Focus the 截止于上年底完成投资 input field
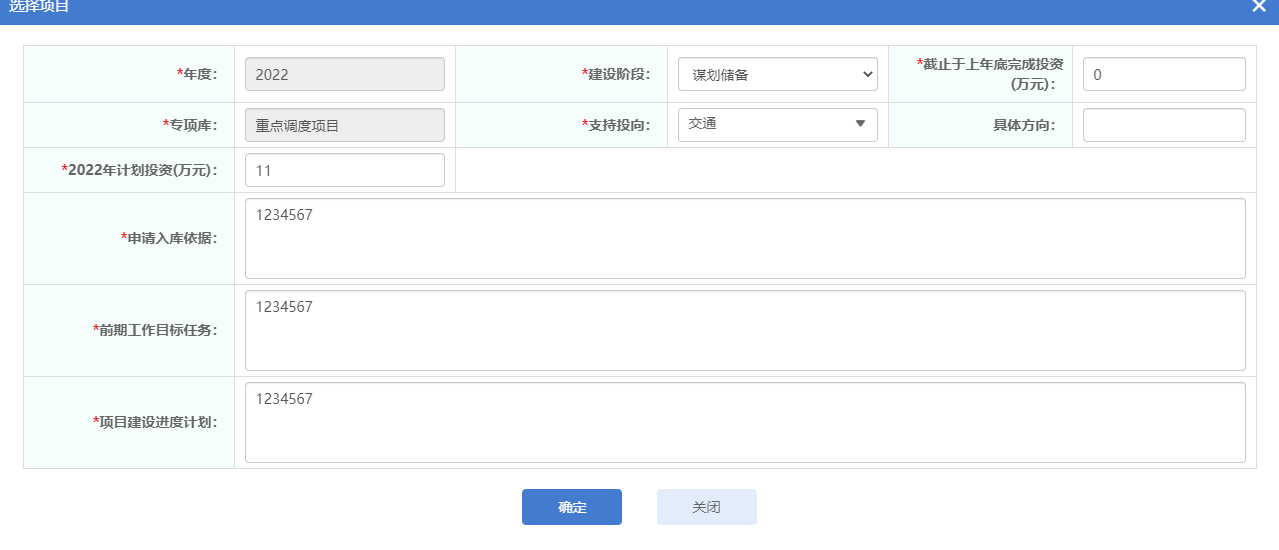Viewport: 1279px width, 550px height. coord(1163,74)
